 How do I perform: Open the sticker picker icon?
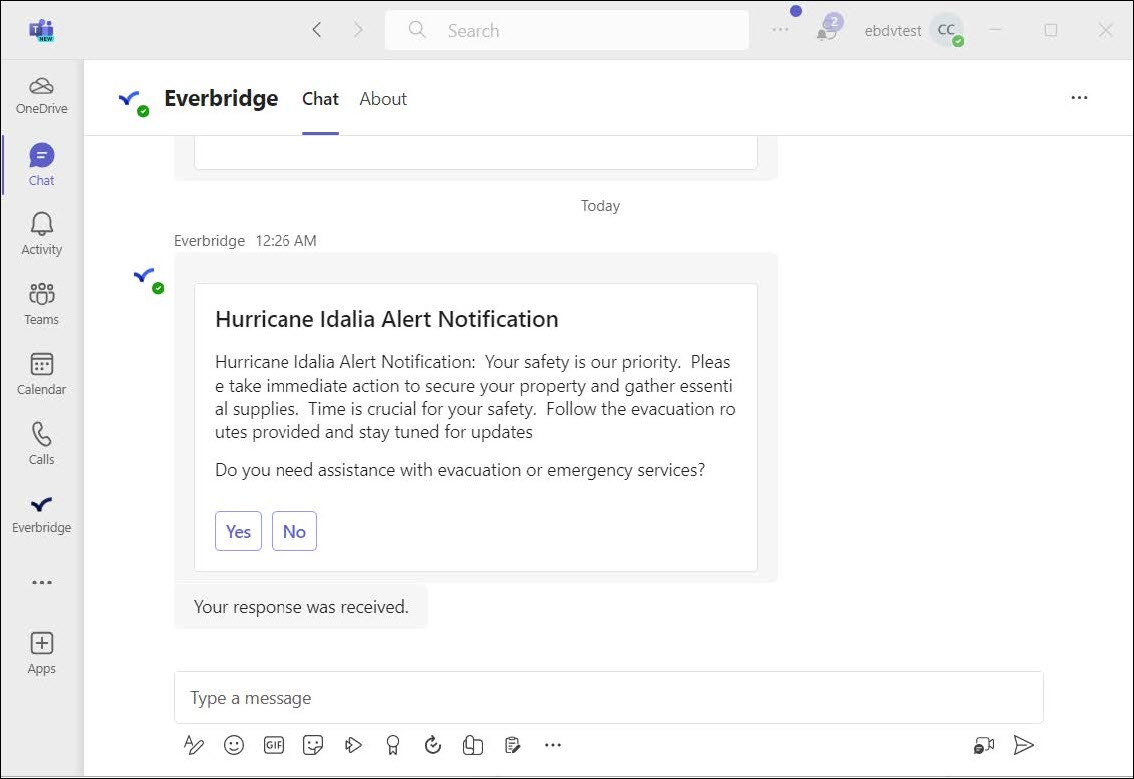[313, 745]
